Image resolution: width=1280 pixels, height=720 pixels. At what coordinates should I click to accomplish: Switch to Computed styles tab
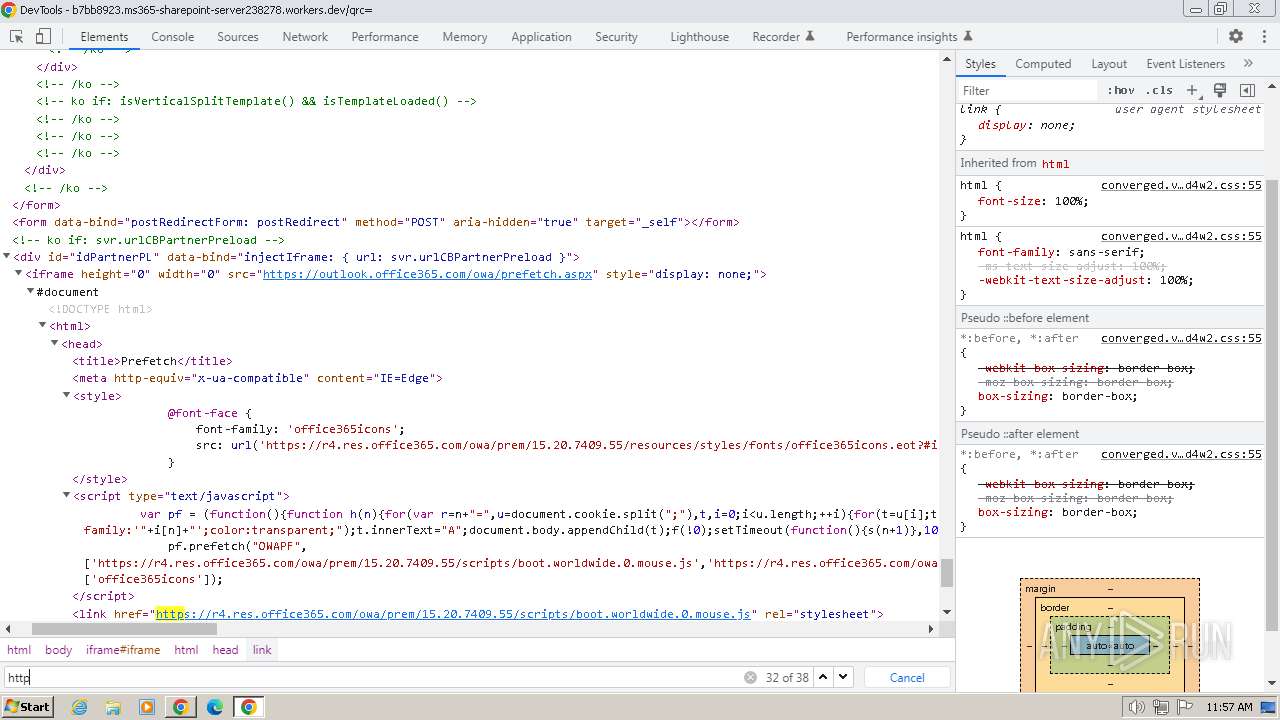click(1043, 63)
